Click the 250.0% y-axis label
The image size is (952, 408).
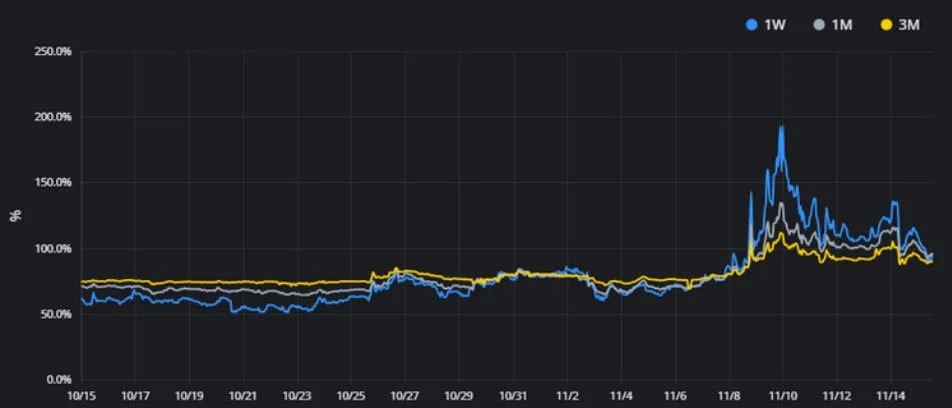pos(55,52)
